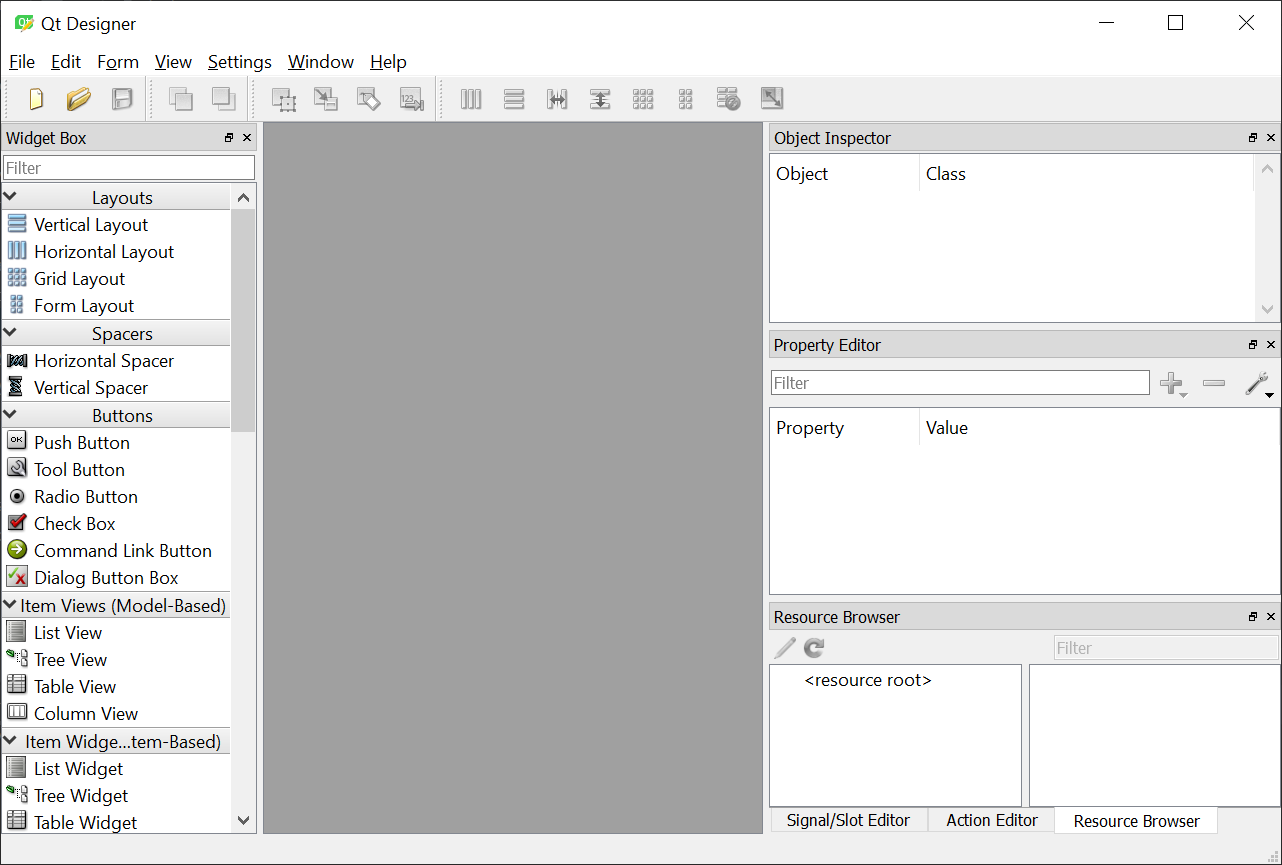
Task: Close the Widget Box panel
Action: point(247,138)
